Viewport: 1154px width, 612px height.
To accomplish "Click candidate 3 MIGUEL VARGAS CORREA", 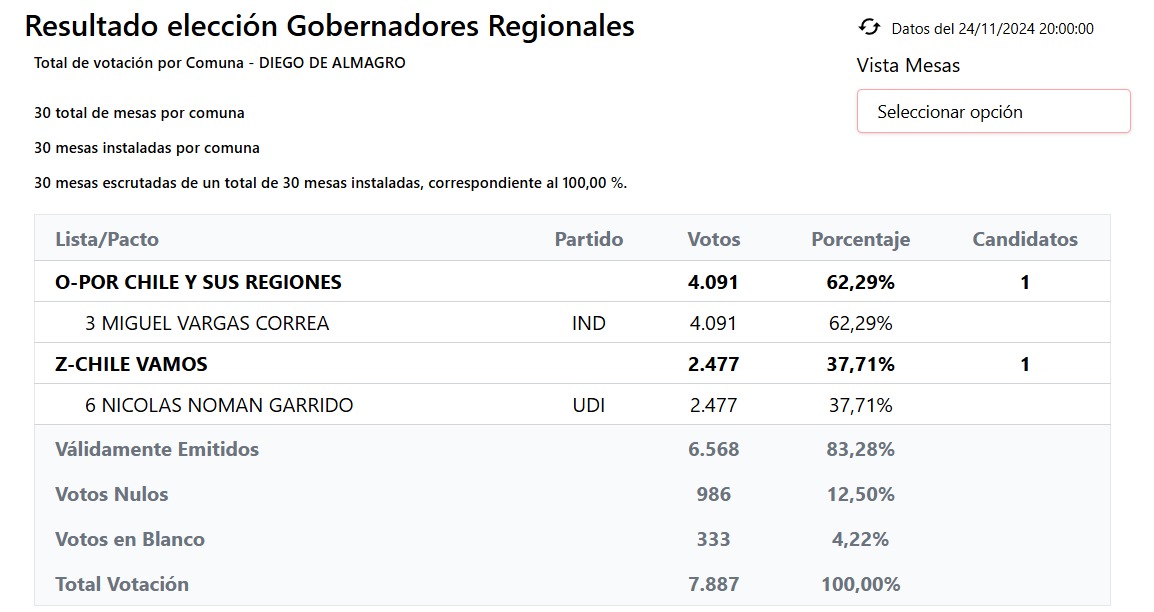I will pos(207,323).
